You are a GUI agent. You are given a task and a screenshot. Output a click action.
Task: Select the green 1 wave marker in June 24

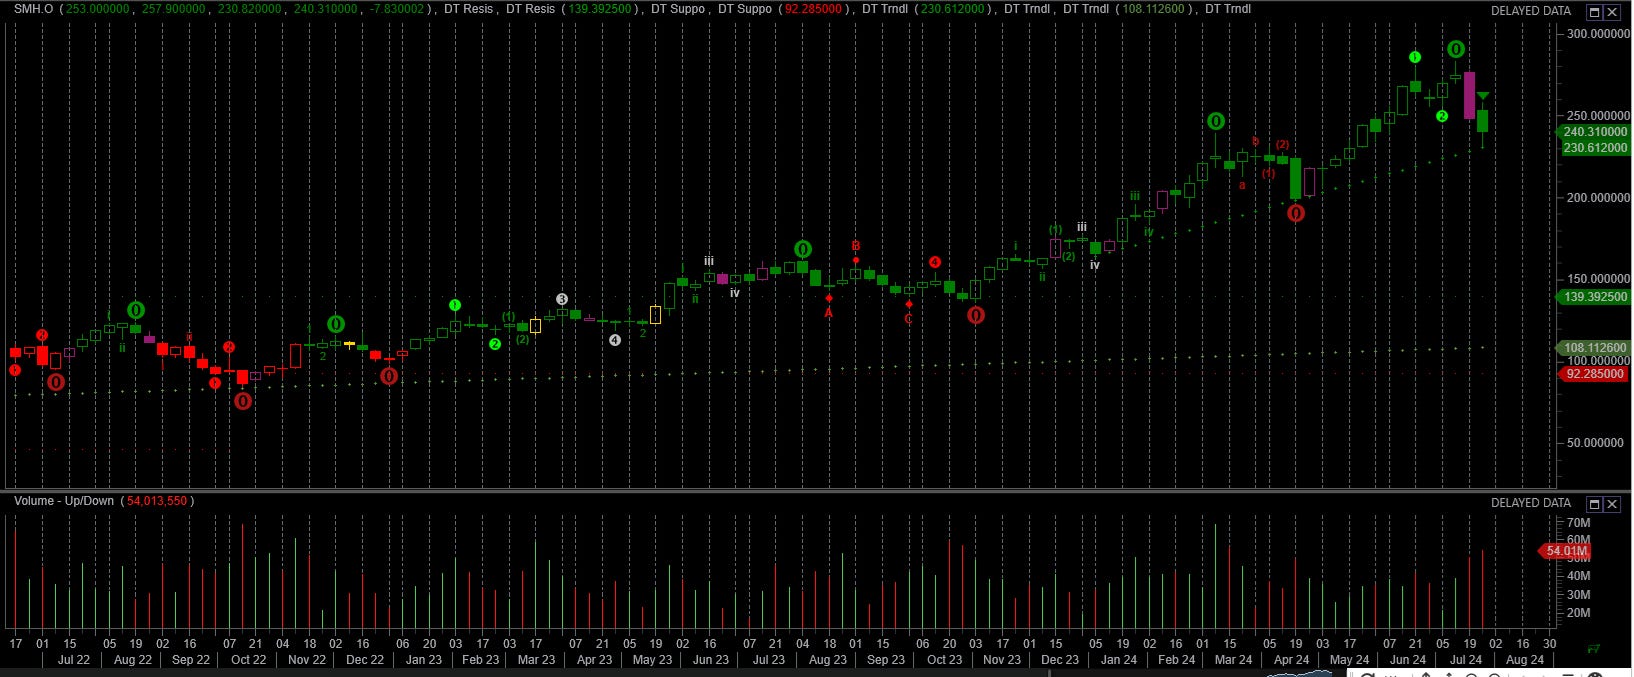click(x=1415, y=57)
